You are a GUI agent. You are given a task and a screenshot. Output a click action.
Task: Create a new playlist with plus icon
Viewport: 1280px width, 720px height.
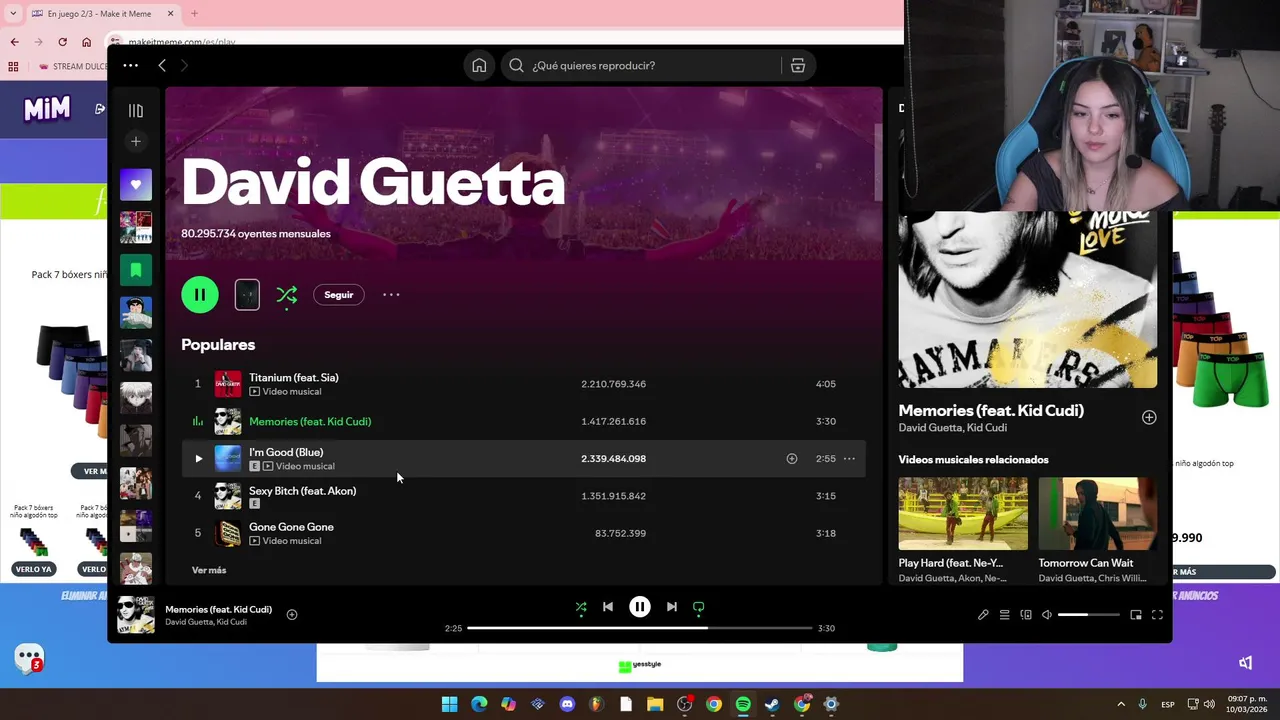coord(136,141)
